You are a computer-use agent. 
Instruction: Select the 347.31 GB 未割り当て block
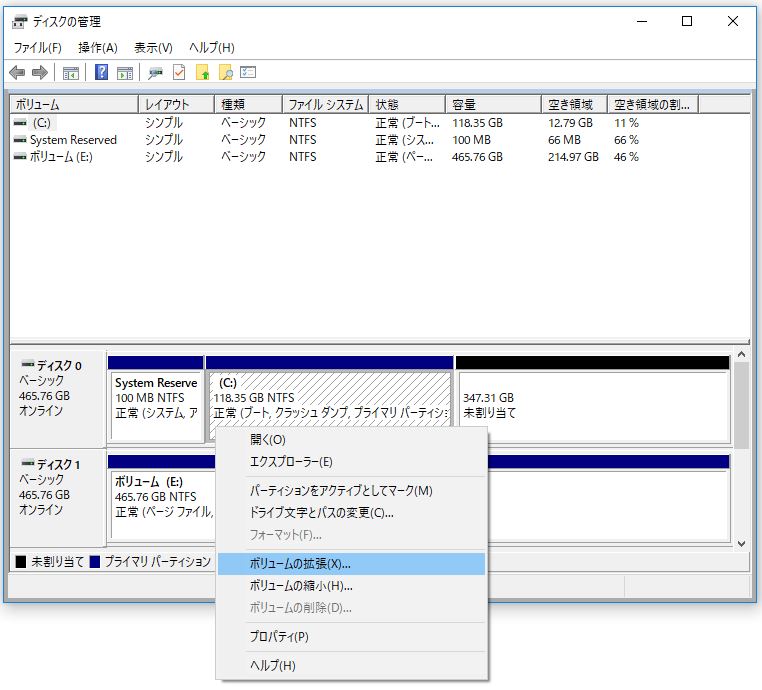coord(594,399)
